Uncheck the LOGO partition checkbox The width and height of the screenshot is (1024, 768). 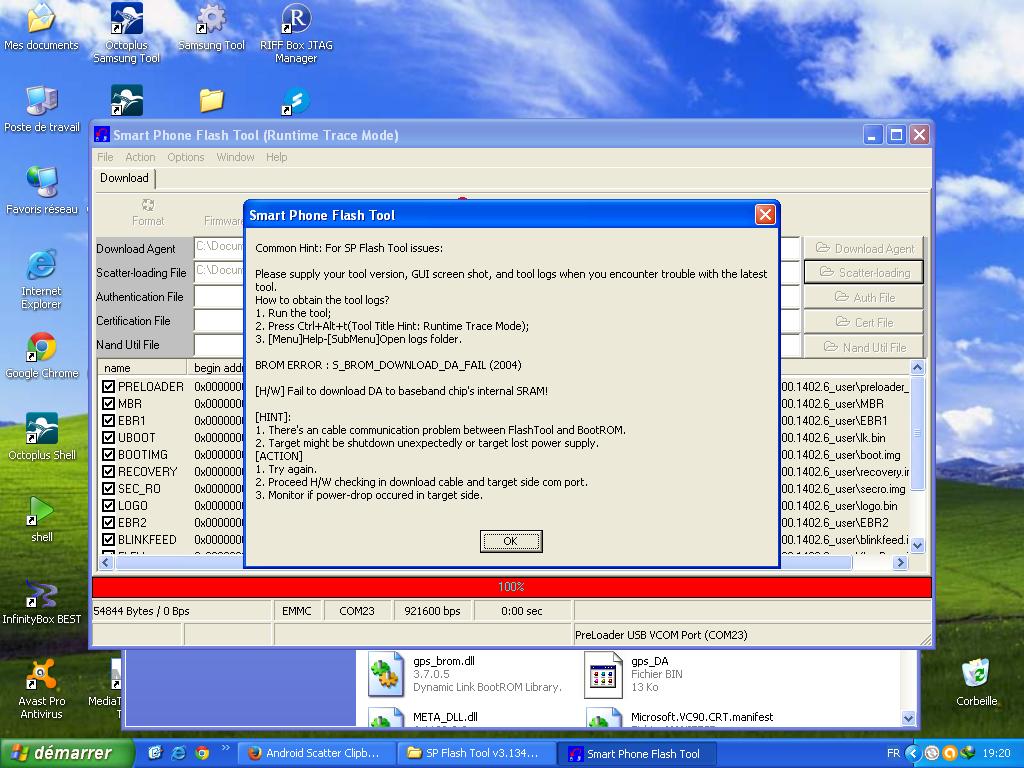(108, 505)
